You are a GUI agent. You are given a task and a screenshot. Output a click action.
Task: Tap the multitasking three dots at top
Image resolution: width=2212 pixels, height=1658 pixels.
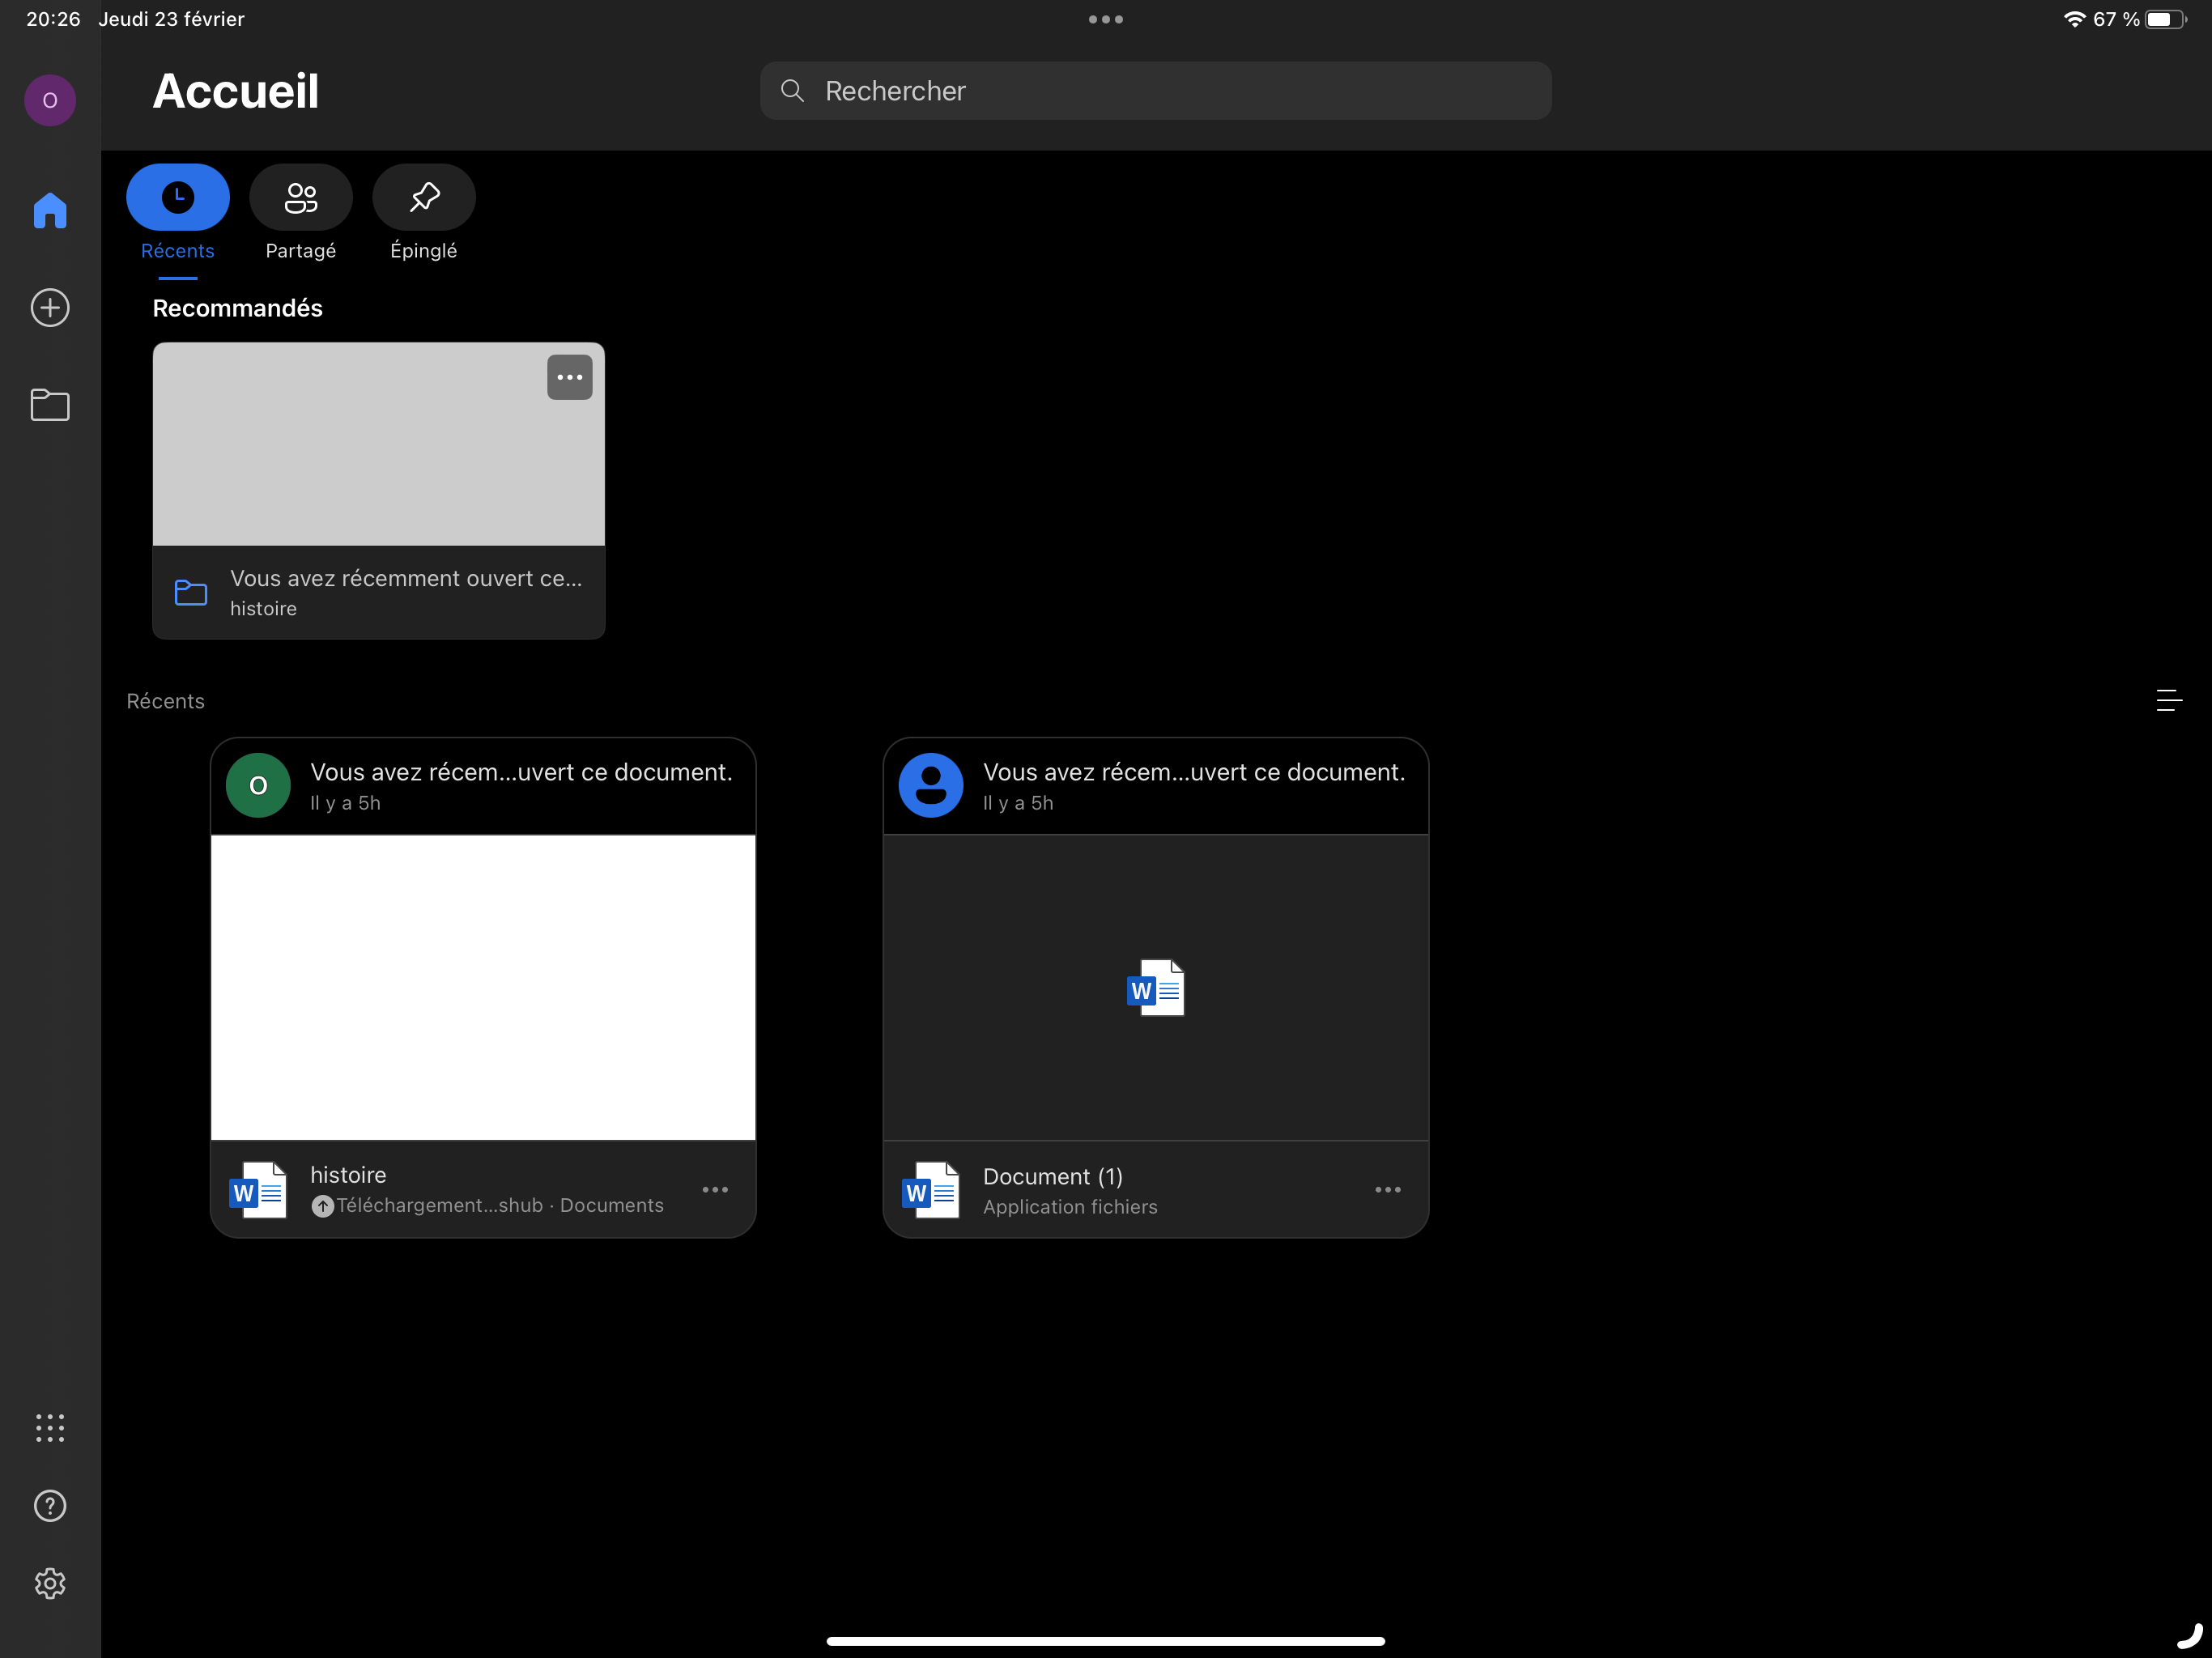[x=1105, y=19]
